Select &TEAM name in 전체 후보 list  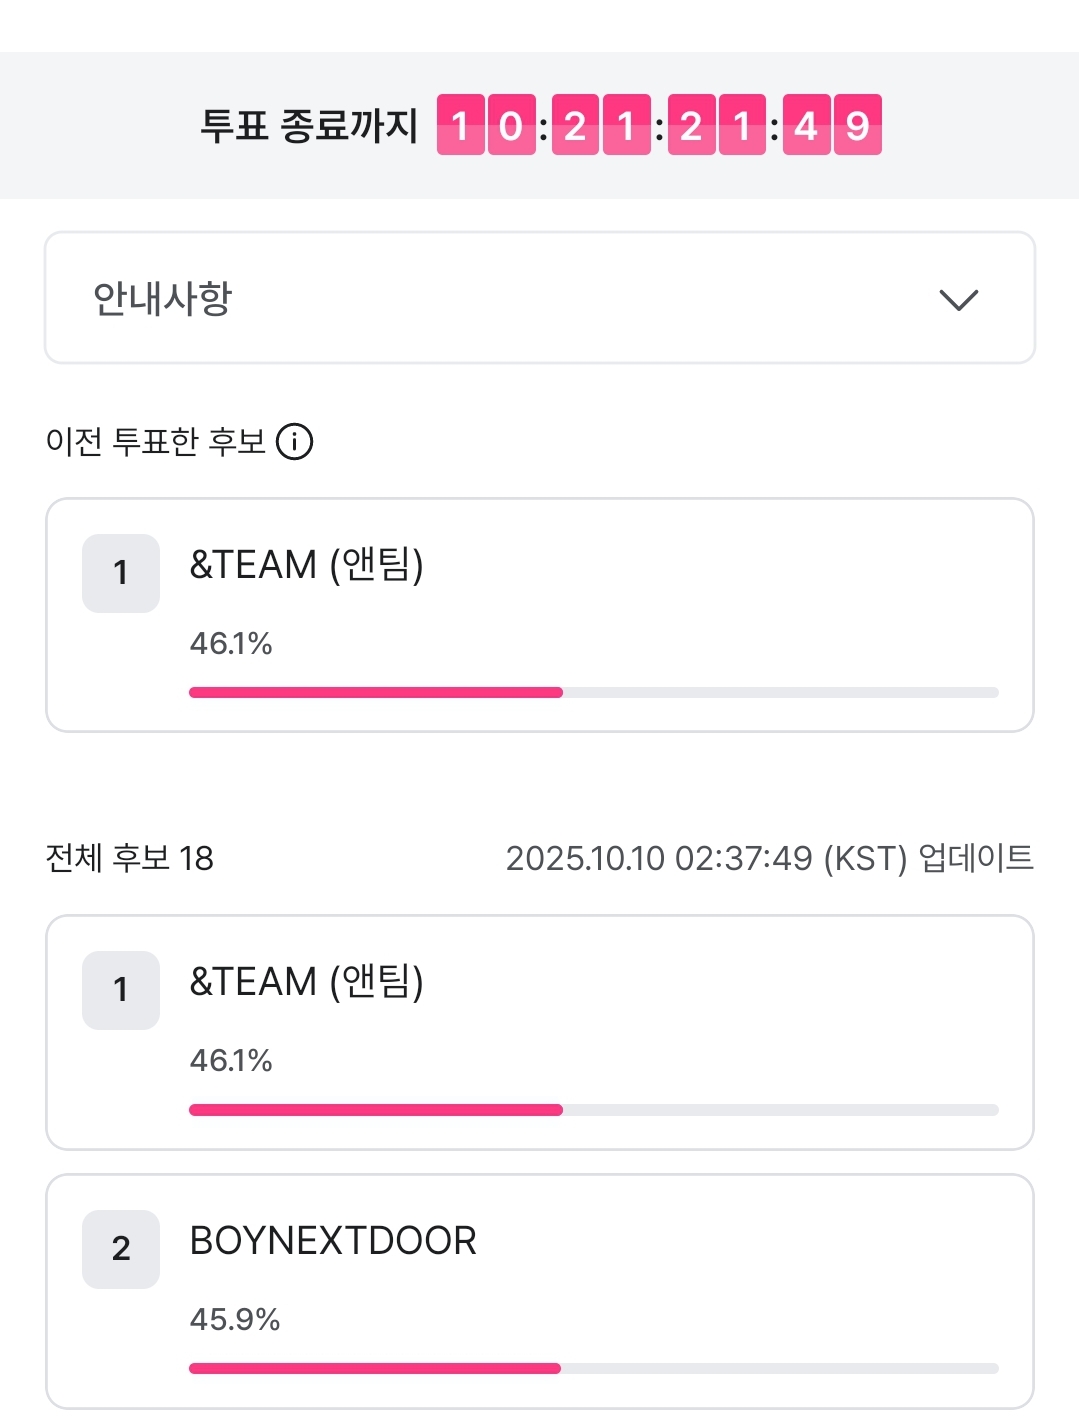click(306, 982)
